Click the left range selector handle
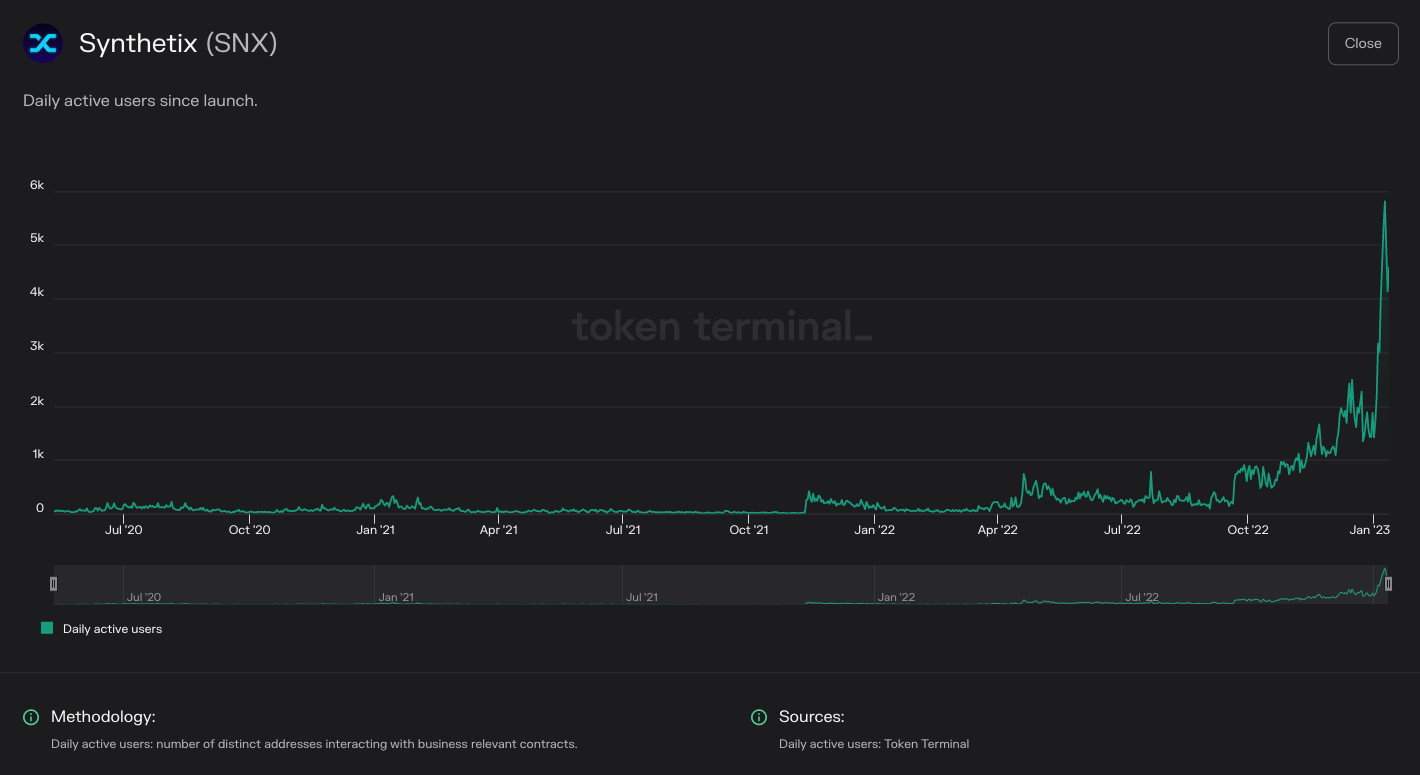This screenshot has height=775, width=1420. [x=53, y=583]
